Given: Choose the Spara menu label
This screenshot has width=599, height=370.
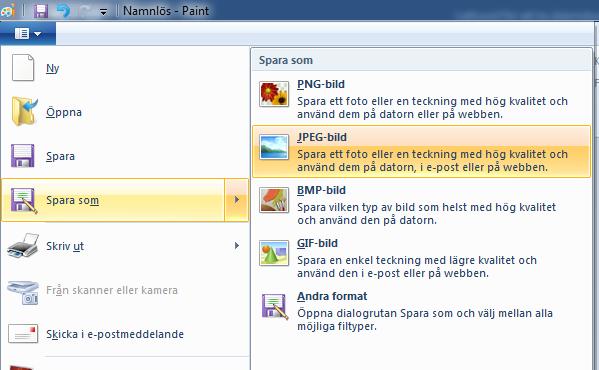Looking at the screenshot, I should [x=60, y=156].
